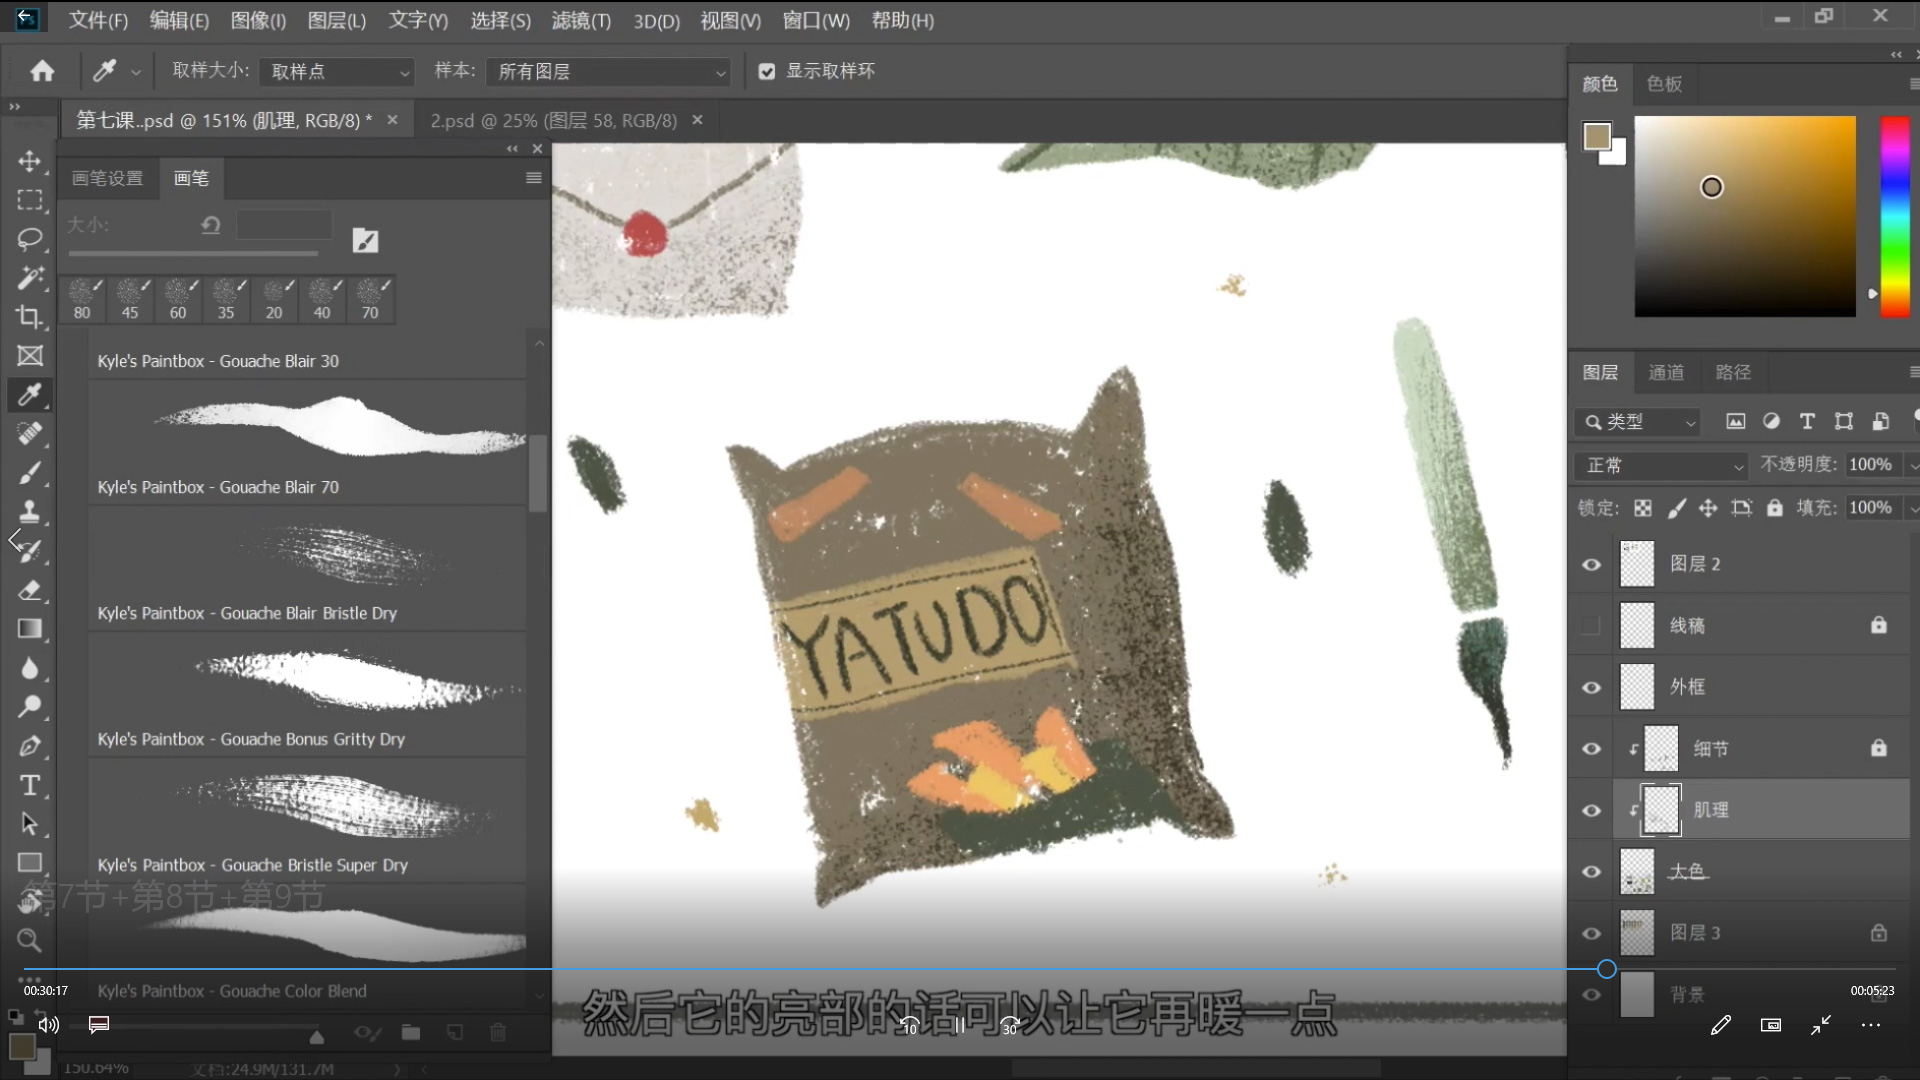Switch to 色板 tab

click(x=1665, y=84)
